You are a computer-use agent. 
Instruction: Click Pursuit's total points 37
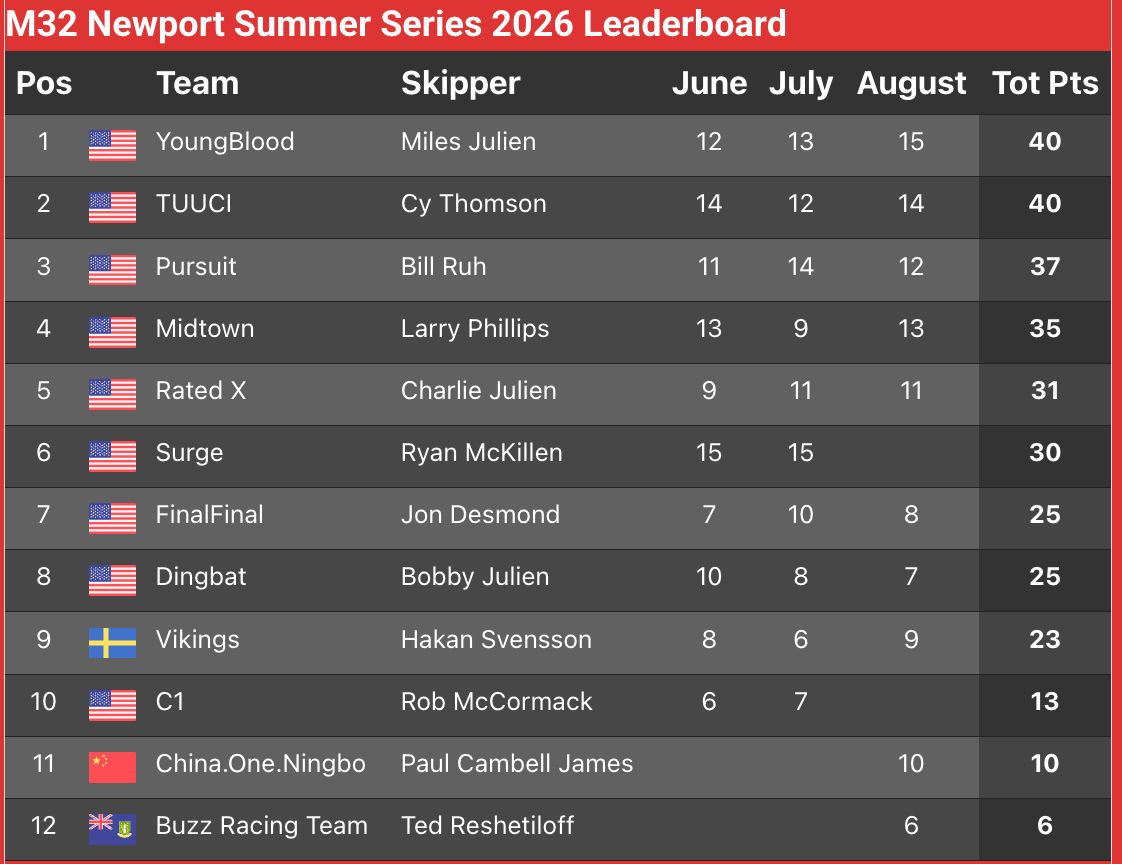pyautogui.click(x=1045, y=266)
